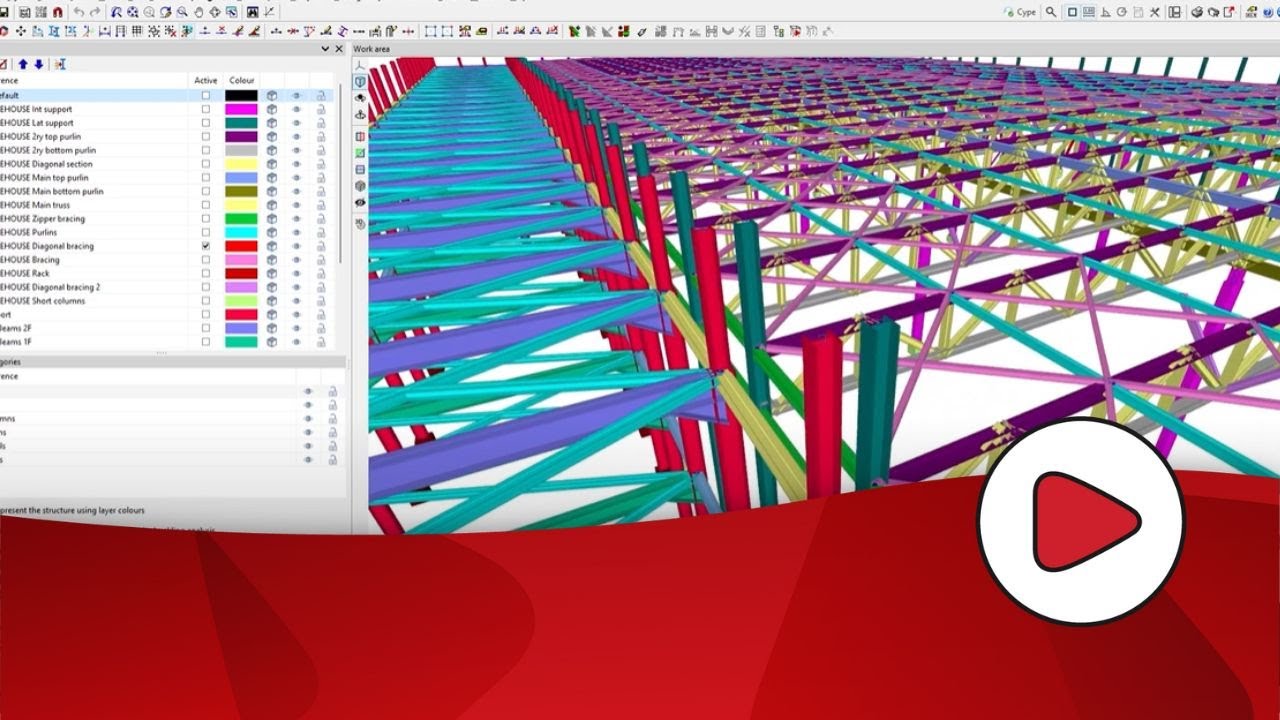Click the Redo arrow icon
Screen dimensions: 1280x720
click(x=96, y=11)
